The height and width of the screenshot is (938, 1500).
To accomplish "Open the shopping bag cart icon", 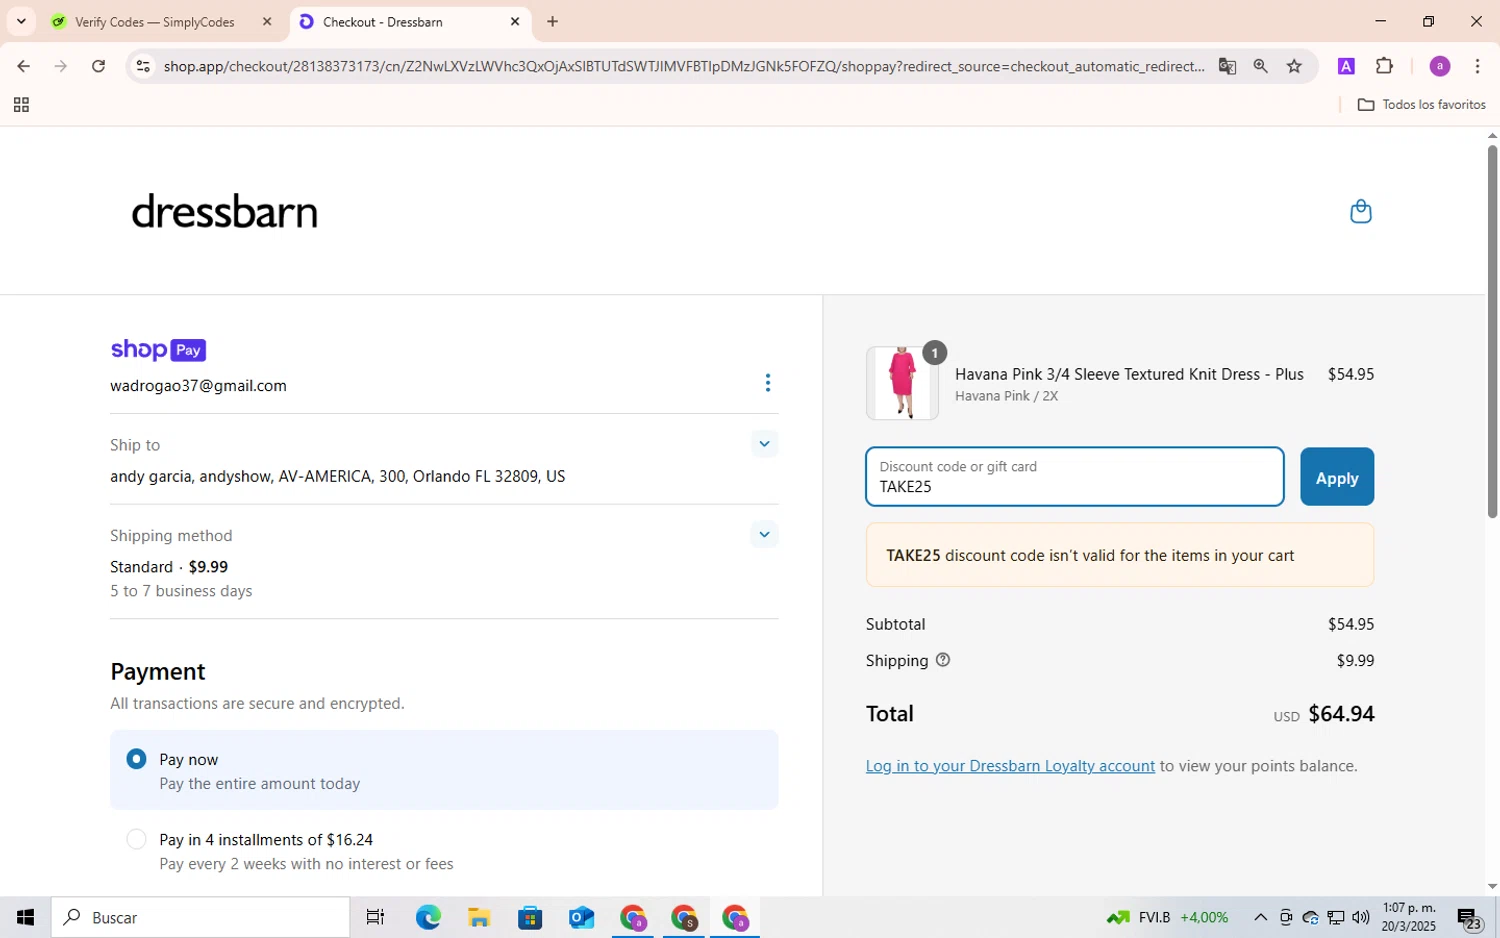I will pyautogui.click(x=1360, y=211).
